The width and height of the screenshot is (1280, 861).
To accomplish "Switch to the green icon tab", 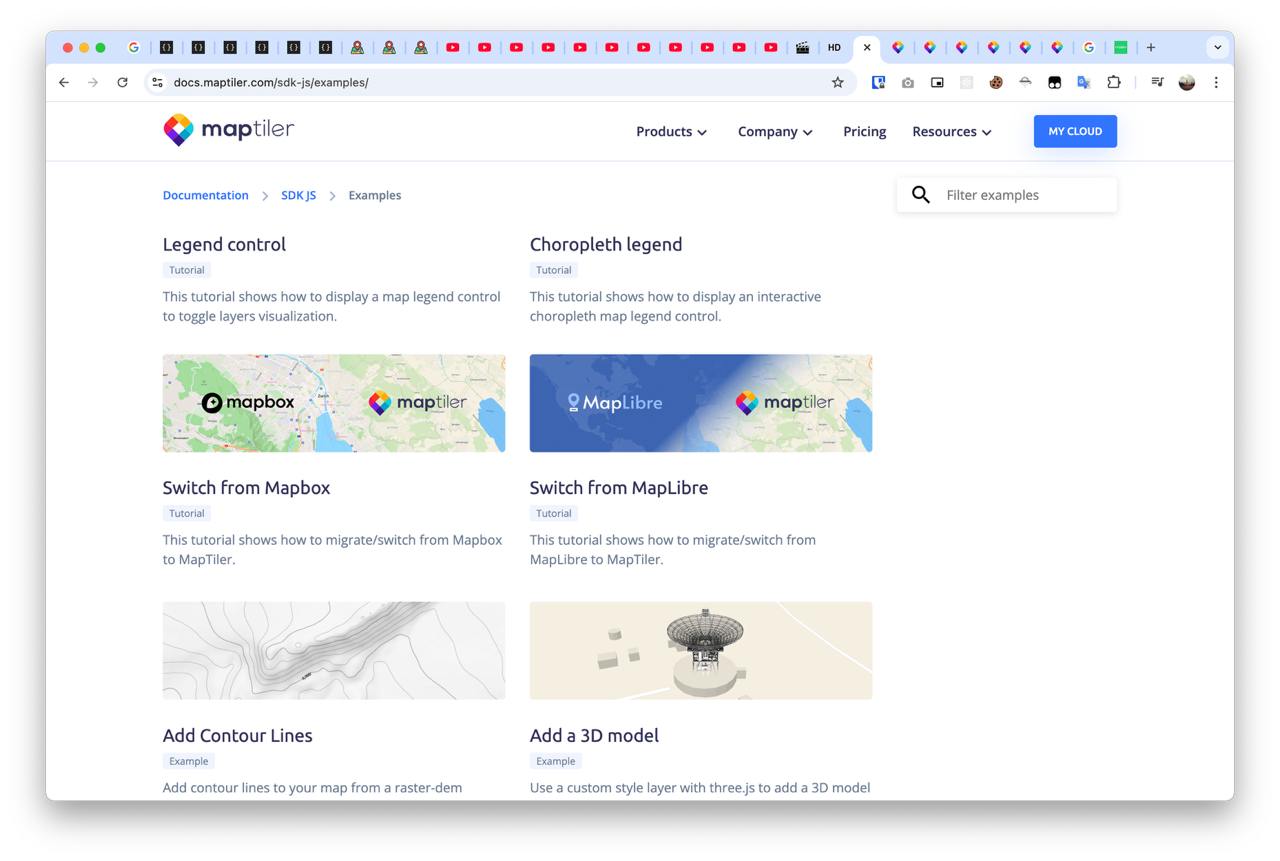I will click(1121, 47).
